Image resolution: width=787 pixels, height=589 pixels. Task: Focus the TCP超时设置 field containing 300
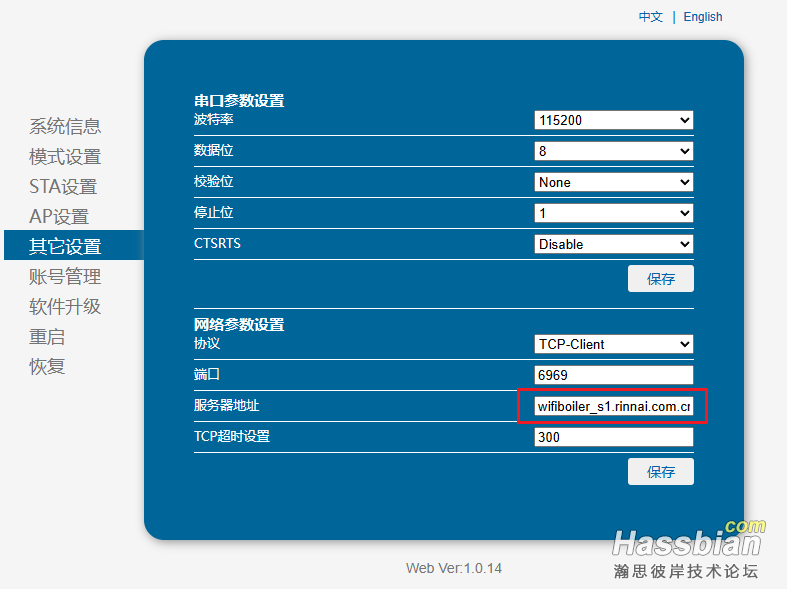coord(614,437)
